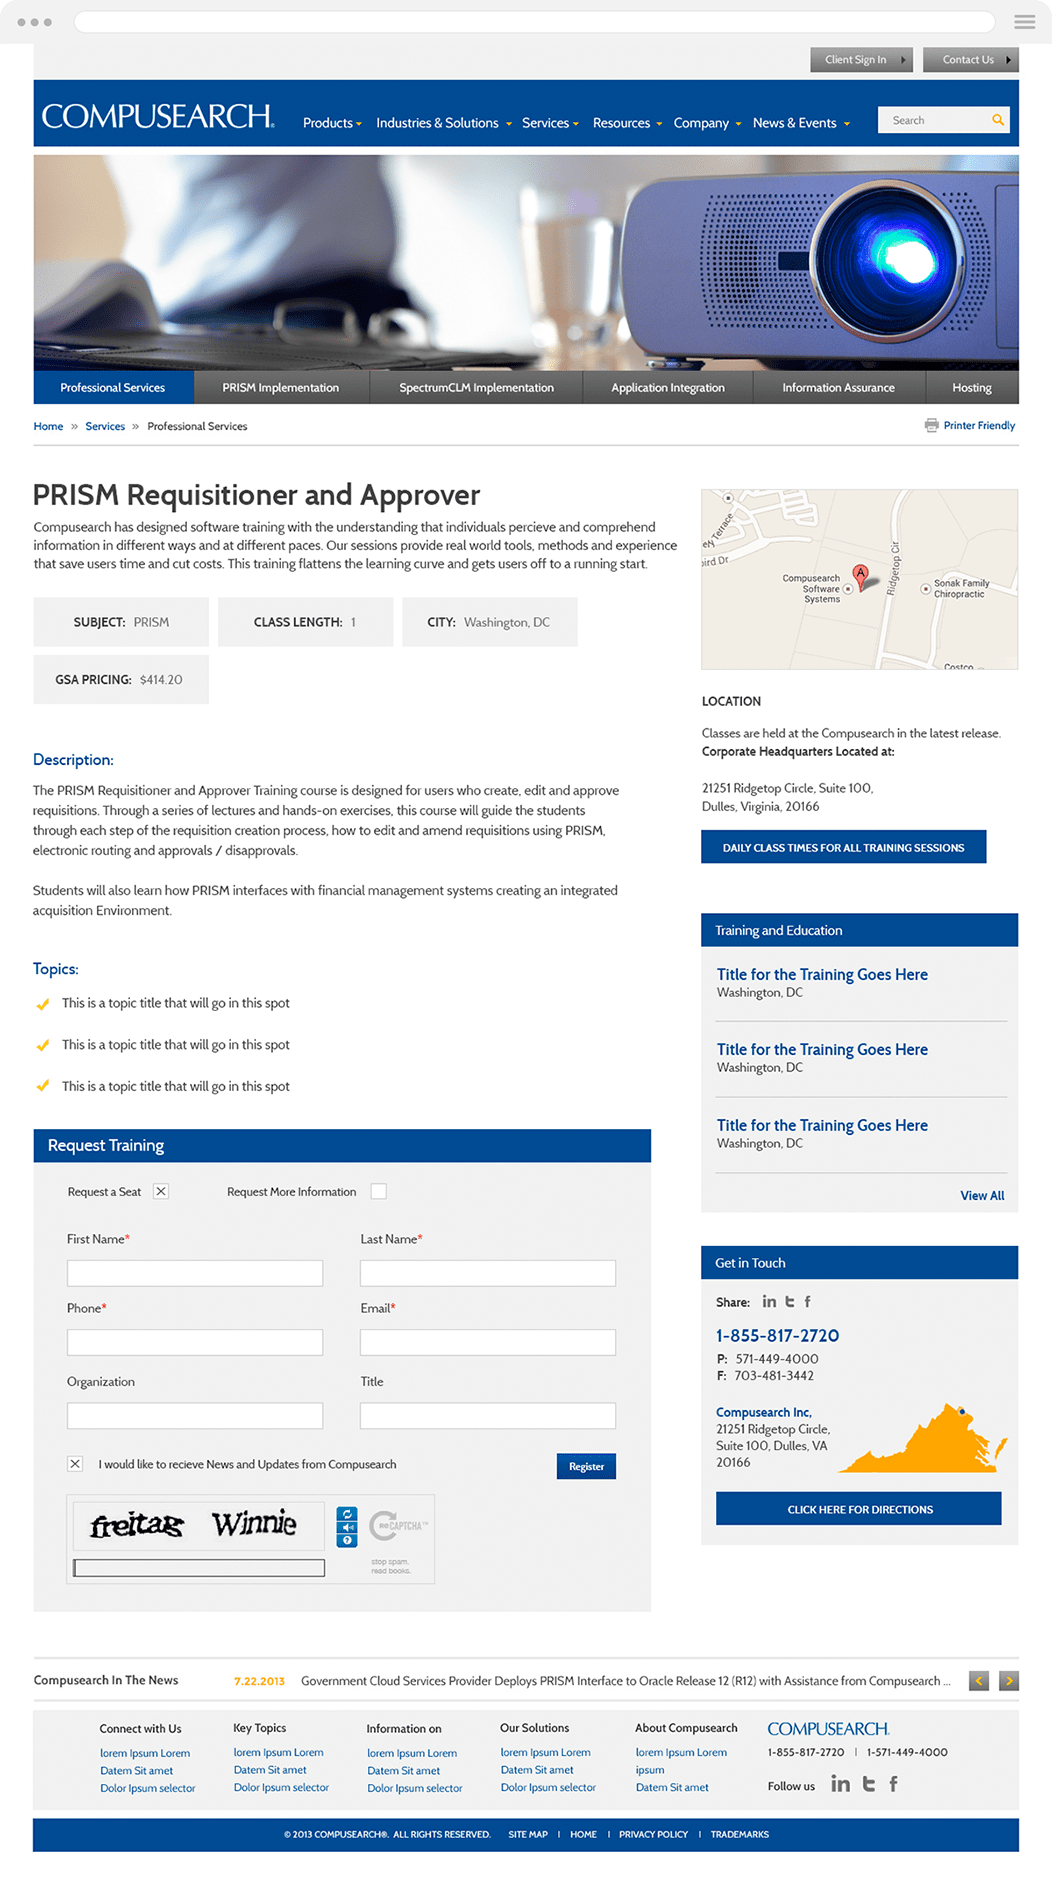This screenshot has width=1052, height=1892.
Task: Click the 7.22.2013 news date
Action: [259, 1681]
